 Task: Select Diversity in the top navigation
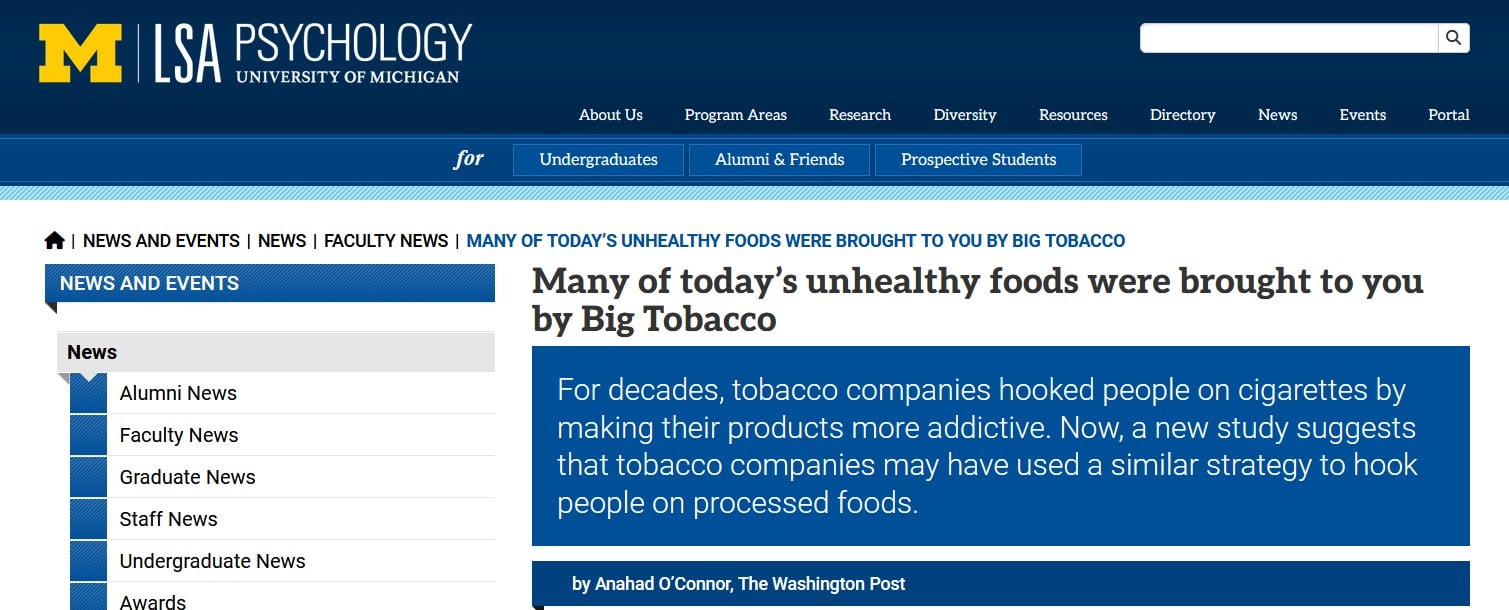tap(965, 115)
